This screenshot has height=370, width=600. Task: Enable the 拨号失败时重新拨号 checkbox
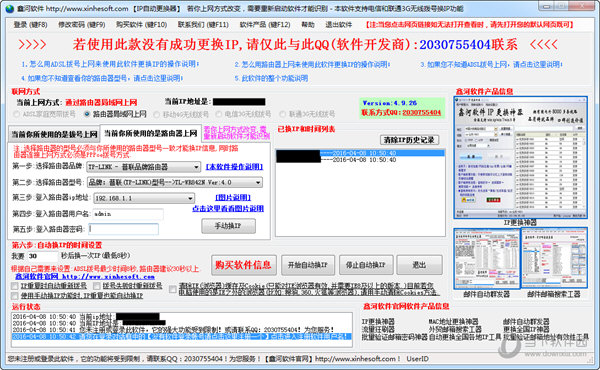coord(96,286)
